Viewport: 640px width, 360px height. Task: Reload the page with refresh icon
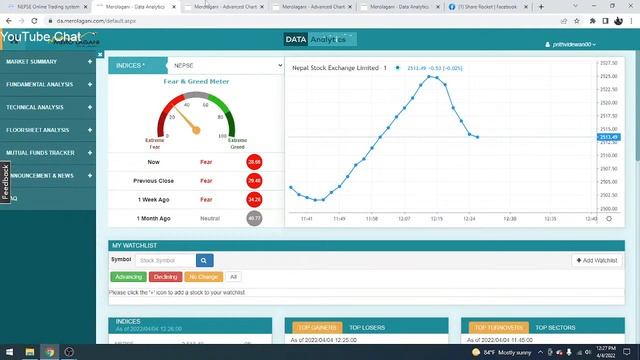(x=34, y=21)
